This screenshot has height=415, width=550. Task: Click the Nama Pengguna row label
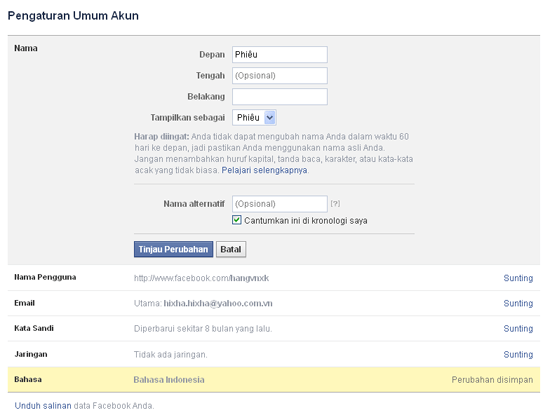(45, 277)
